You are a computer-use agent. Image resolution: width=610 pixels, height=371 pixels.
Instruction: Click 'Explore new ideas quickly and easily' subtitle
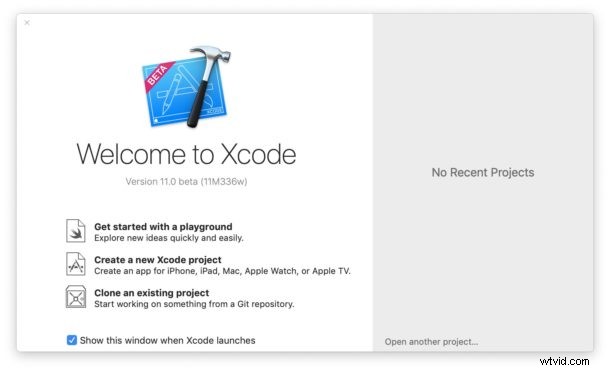coord(169,238)
